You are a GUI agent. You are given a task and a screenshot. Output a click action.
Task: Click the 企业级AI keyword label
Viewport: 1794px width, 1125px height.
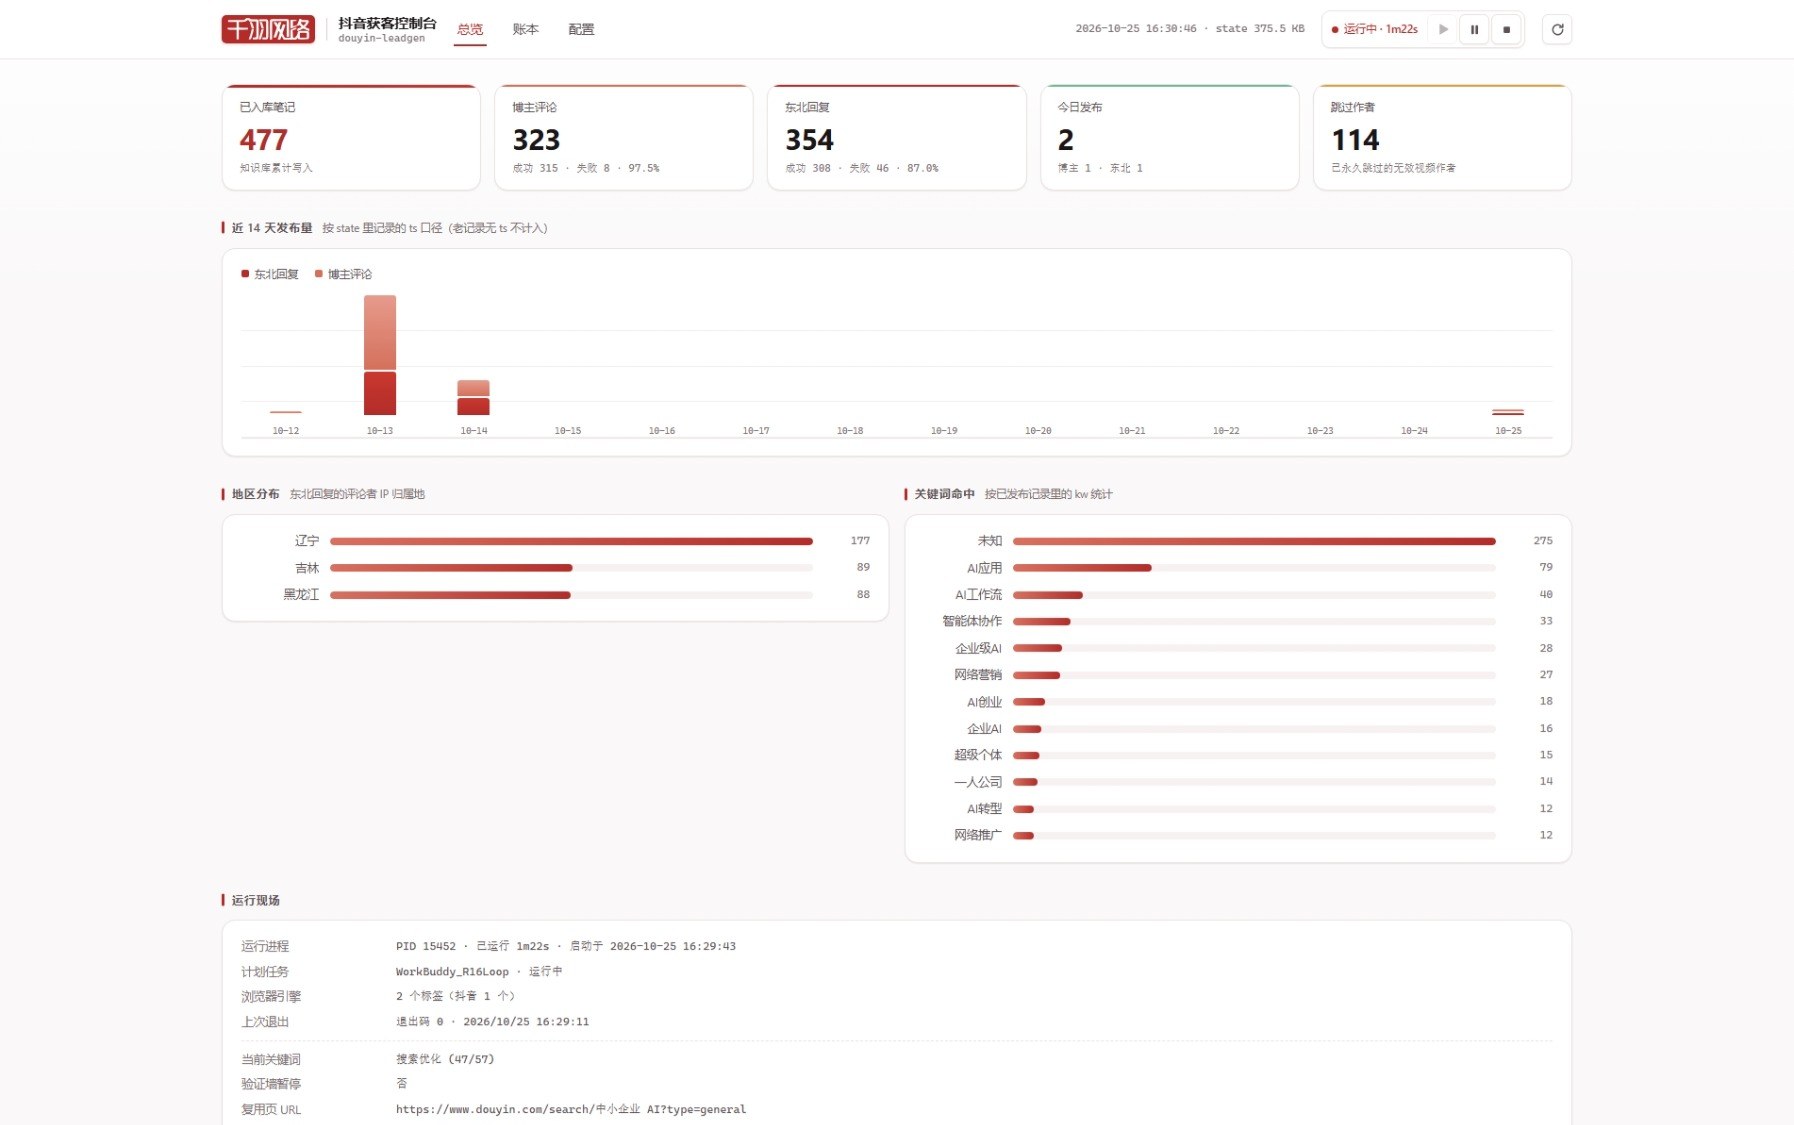click(x=978, y=648)
